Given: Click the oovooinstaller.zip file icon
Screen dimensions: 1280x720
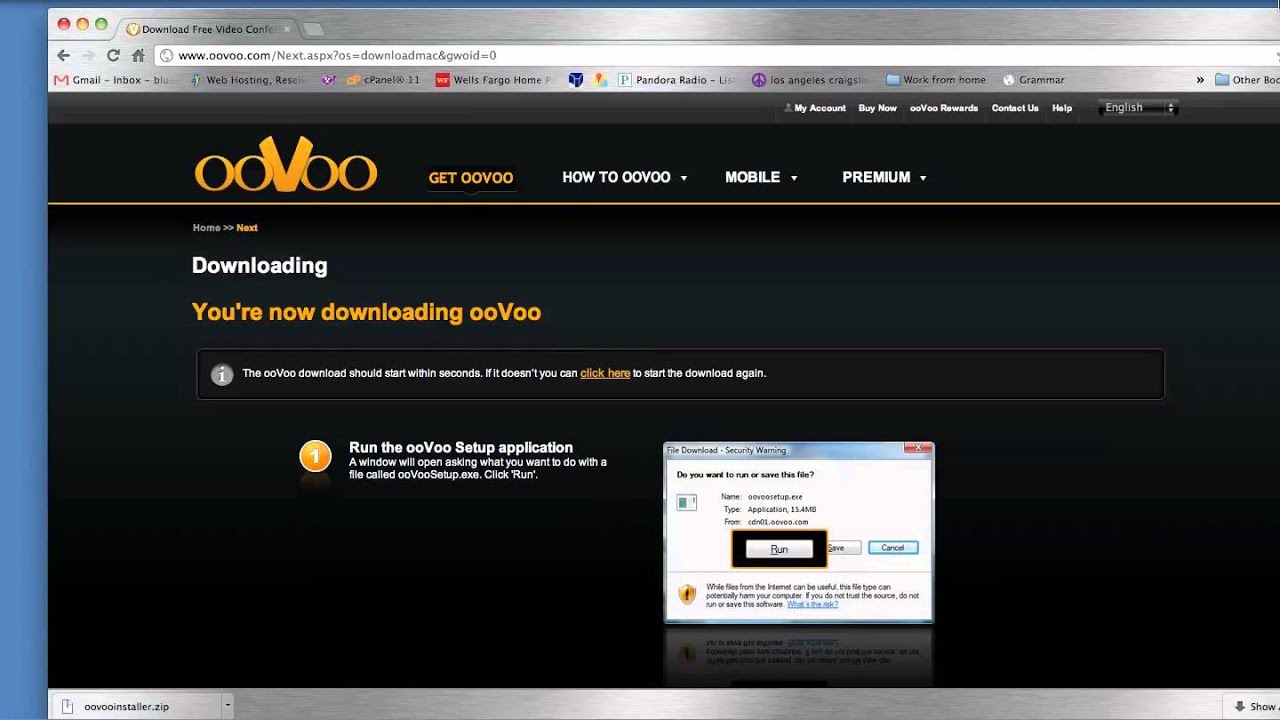Looking at the screenshot, I should click(x=68, y=706).
